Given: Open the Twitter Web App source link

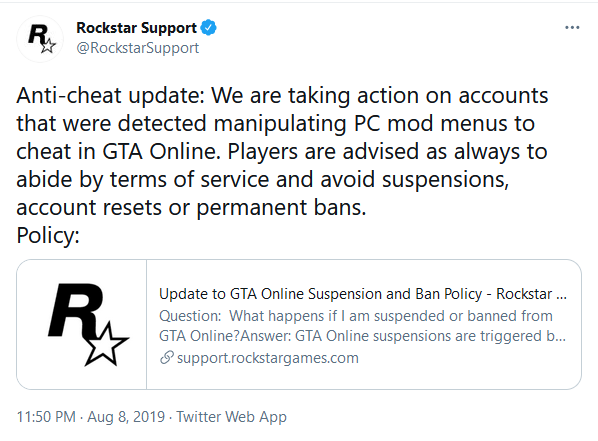Looking at the screenshot, I should (231, 417).
